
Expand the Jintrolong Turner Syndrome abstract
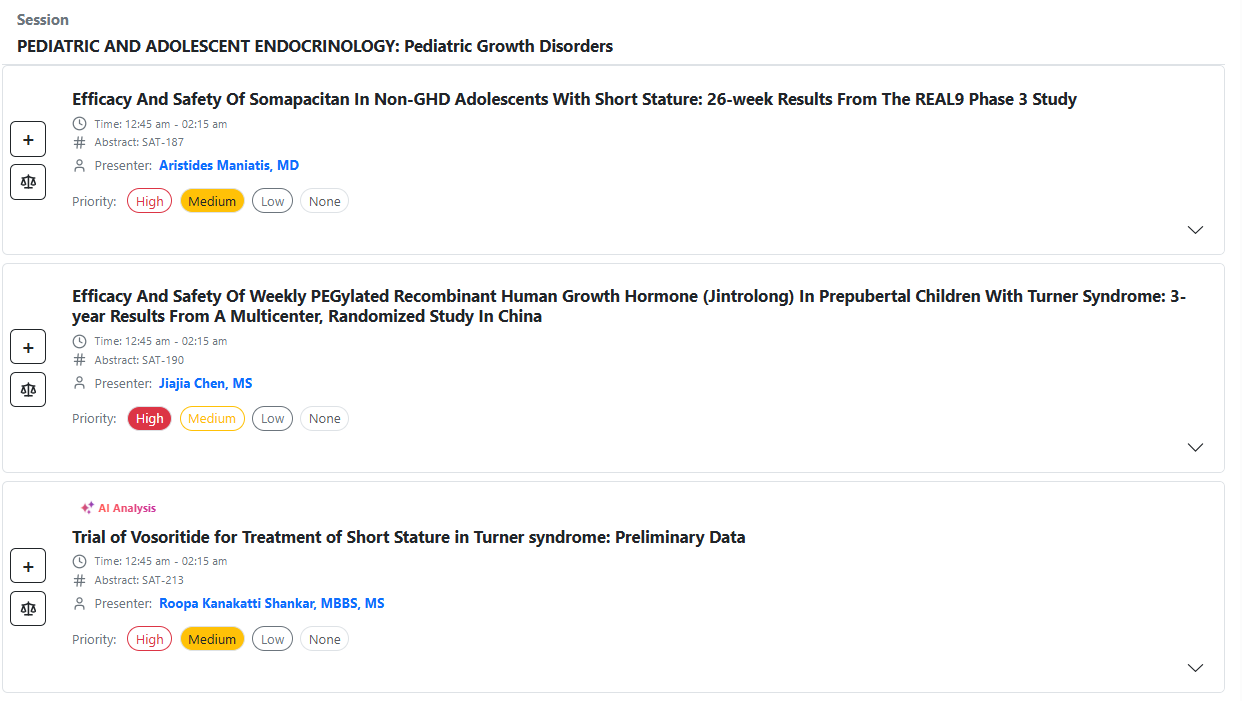click(x=1195, y=448)
